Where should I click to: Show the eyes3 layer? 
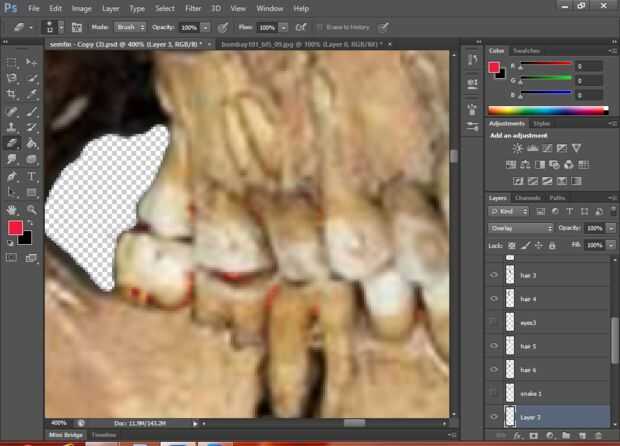point(494,323)
